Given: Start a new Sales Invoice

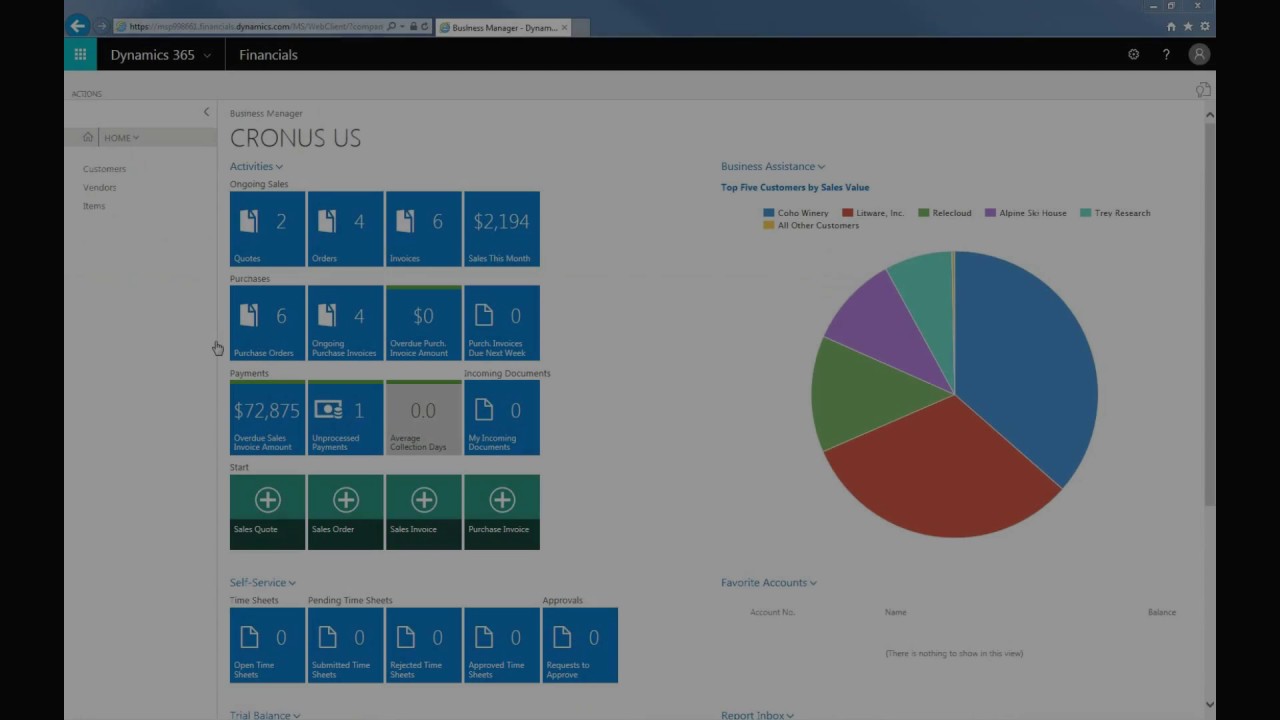Looking at the screenshot, I should (x=423, y=512).
